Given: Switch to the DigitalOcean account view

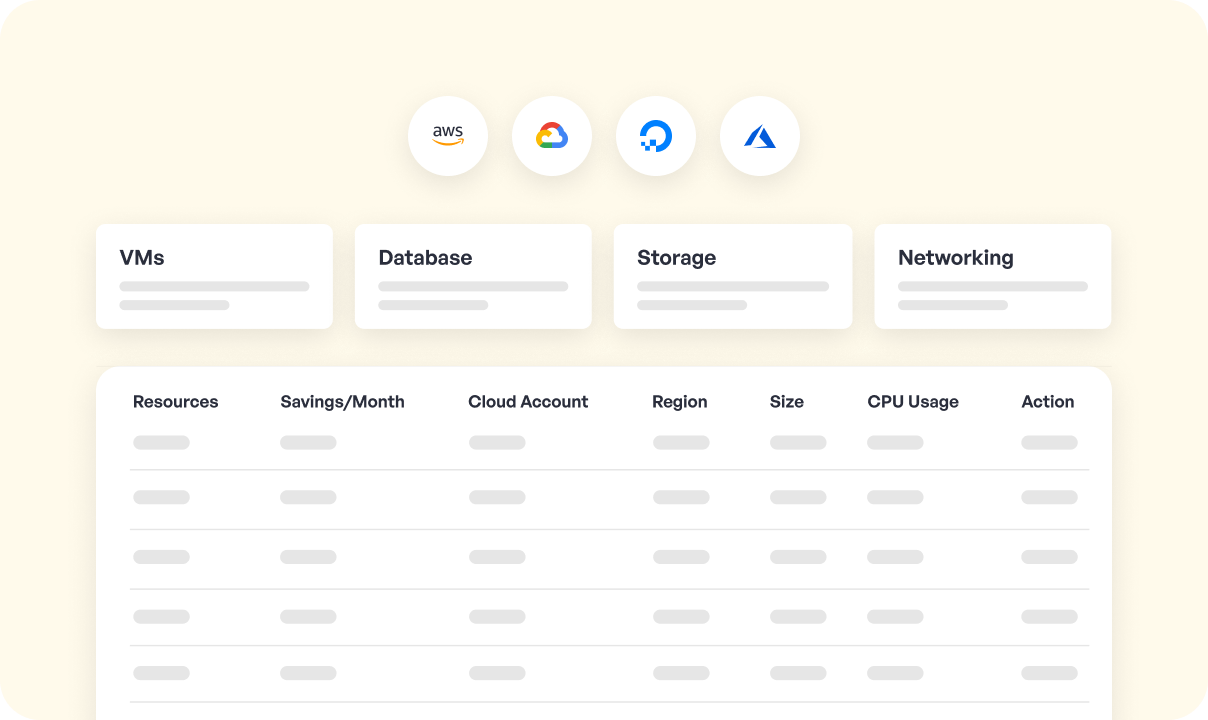Looking at the screenshot, I should click(655, 136).
